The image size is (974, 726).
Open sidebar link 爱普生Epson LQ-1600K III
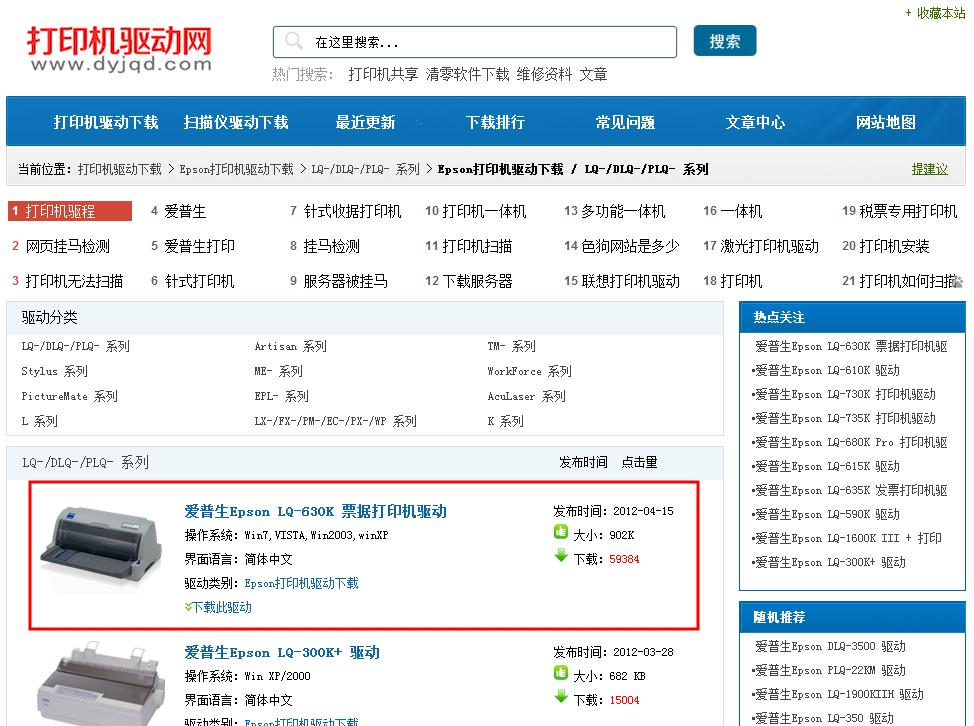click(848, 538)
